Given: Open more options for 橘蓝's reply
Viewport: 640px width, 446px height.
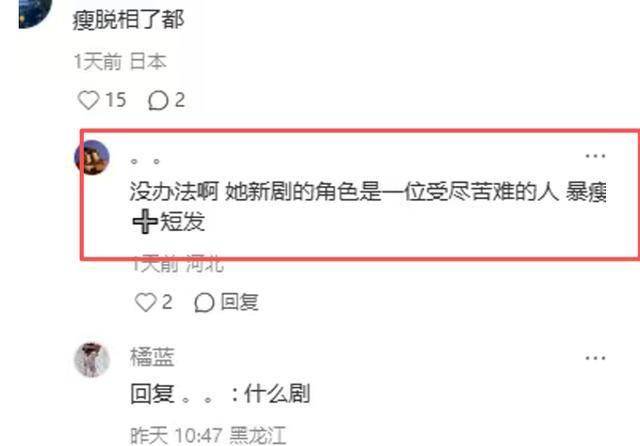Looking at the screenshot, I should [595, 358].
